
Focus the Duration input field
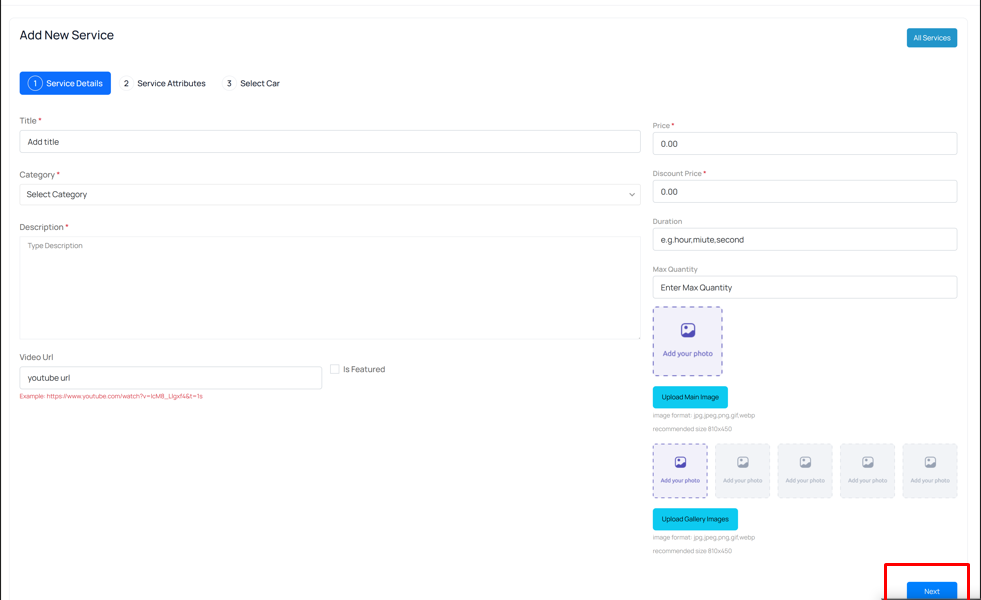(x=805, y=240)
